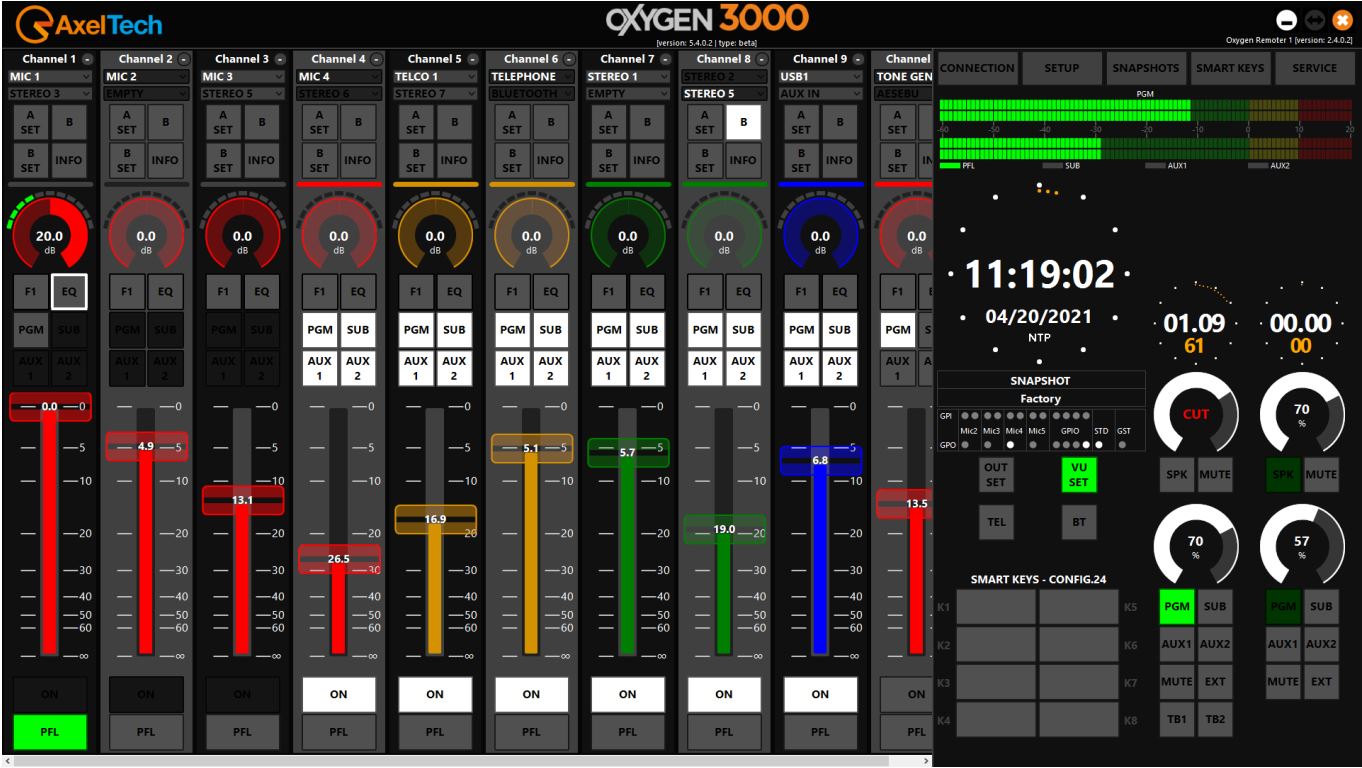Toggle SUB on Channel 5
This screenshot has width=1362, height=768.
[454, 329]
